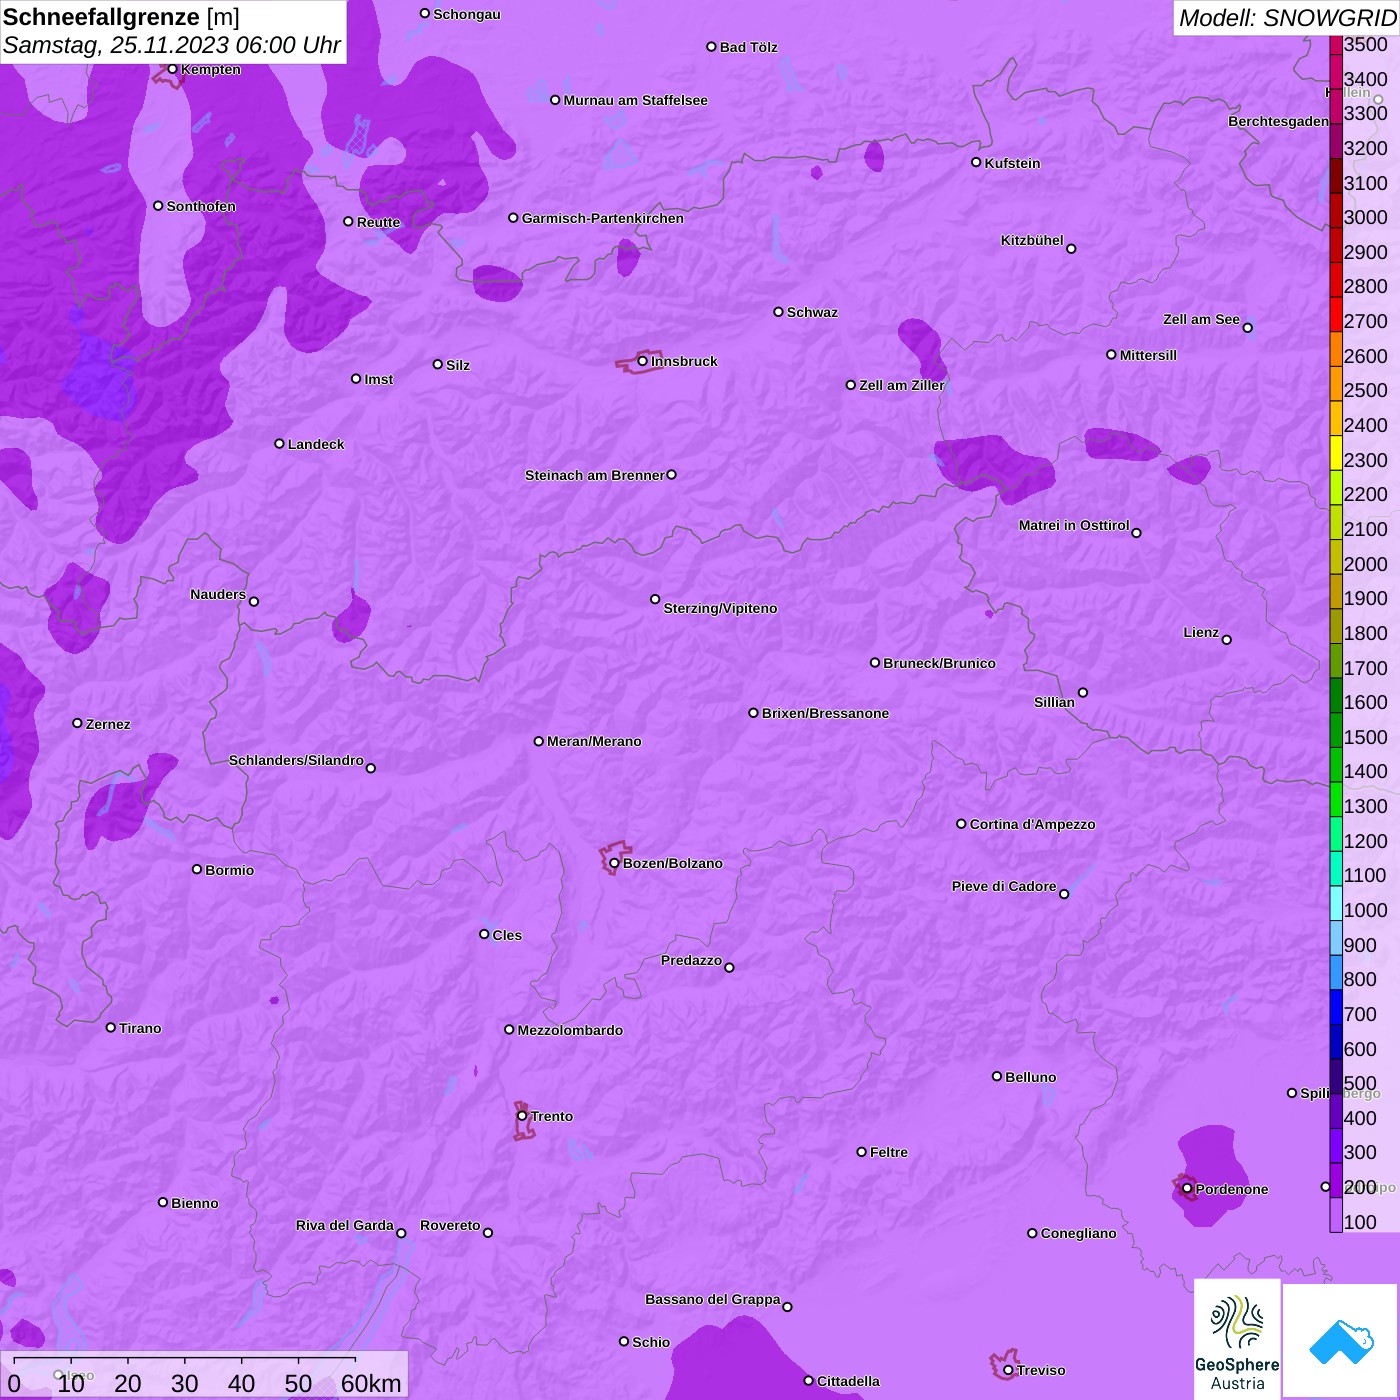This screenshot has height=1400, width=1400.
Task: Click the Meran/Merano city label
Action: tap(594, 741)
